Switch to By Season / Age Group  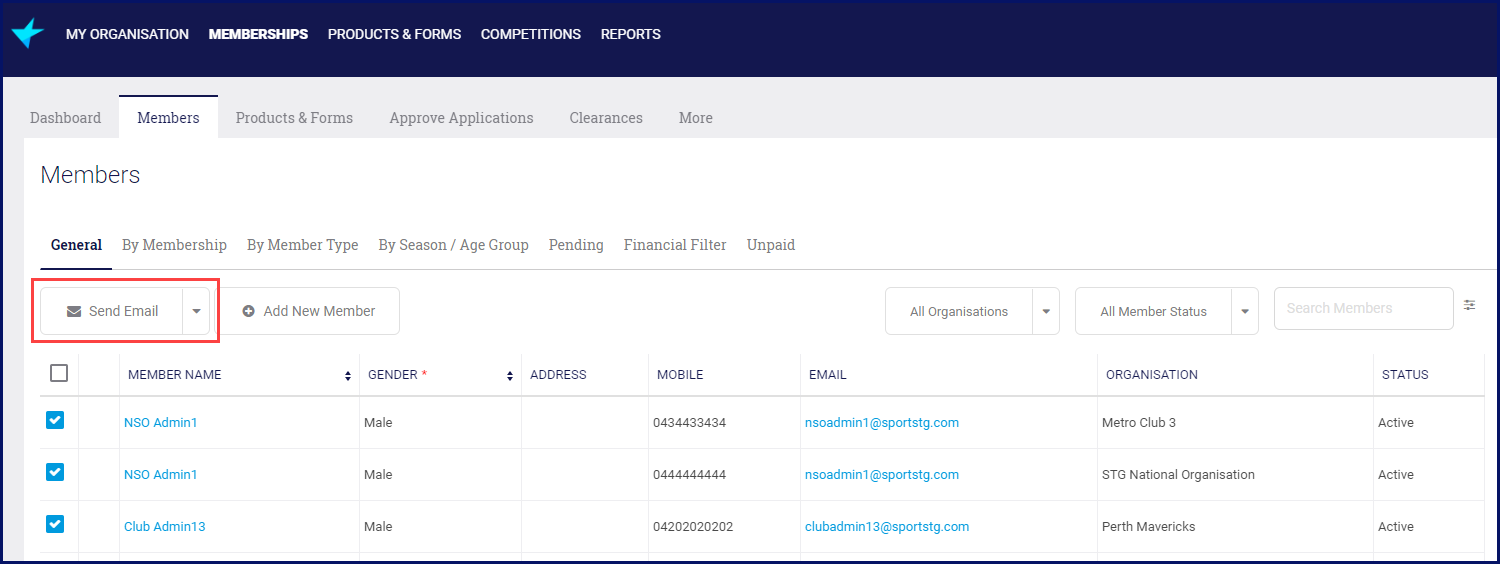(453, 245)
